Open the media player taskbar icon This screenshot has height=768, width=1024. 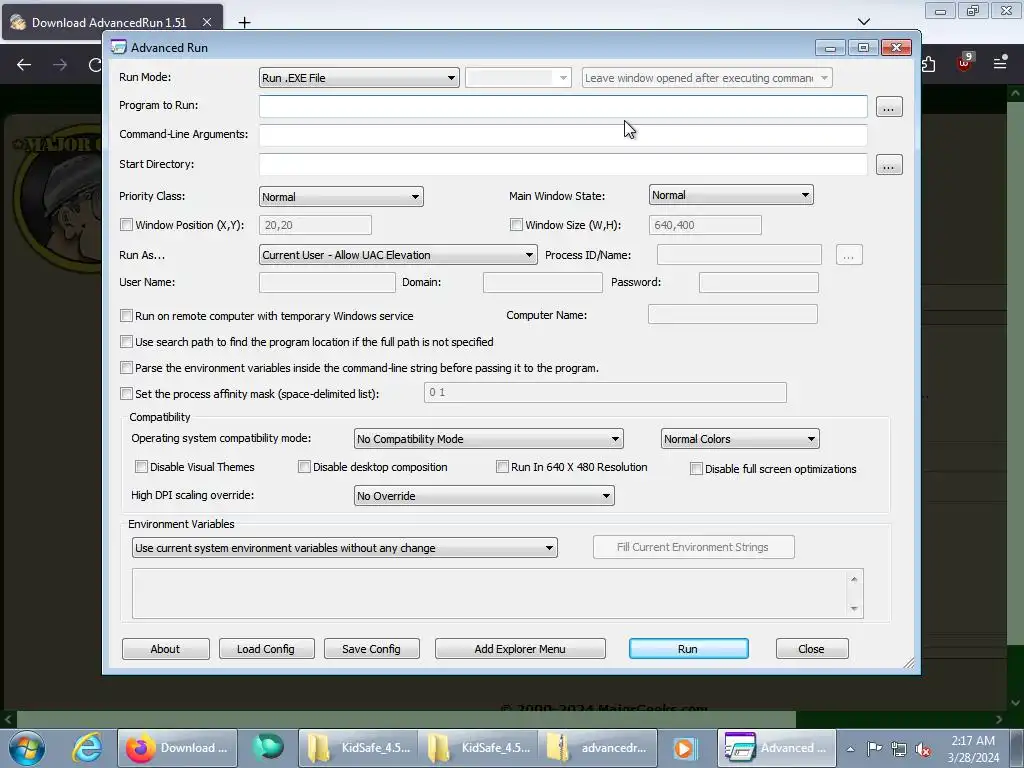pyautogui.click(x=686, y=748)
